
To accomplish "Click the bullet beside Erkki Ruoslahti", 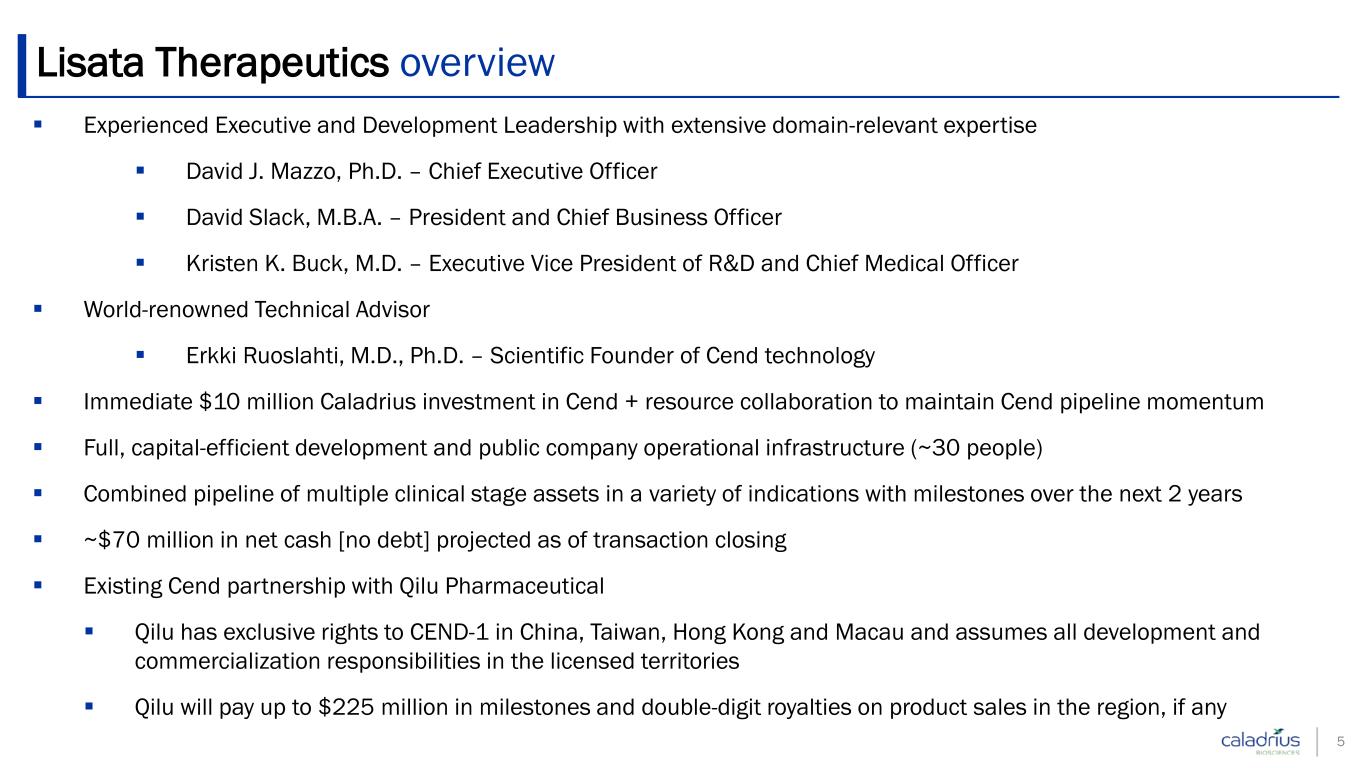I will click(140, 355).
